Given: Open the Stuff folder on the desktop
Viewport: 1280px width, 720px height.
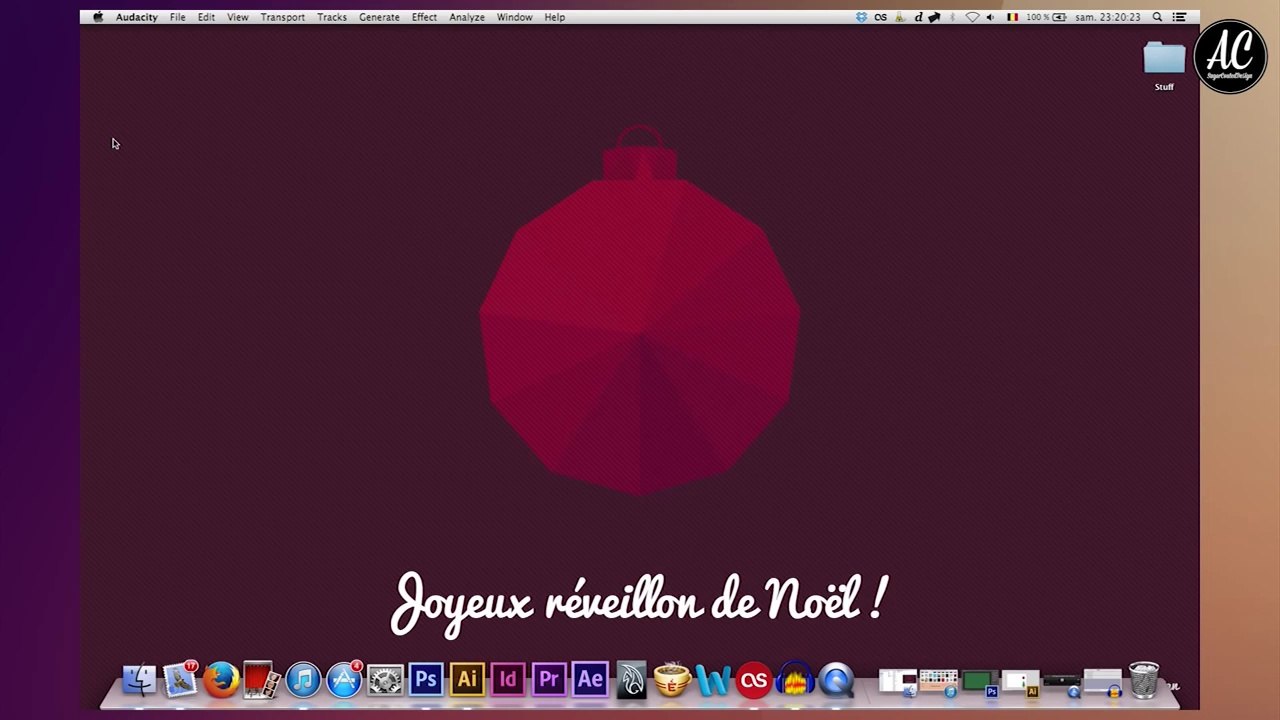Looking at the screenshot, I should 1164,66.
